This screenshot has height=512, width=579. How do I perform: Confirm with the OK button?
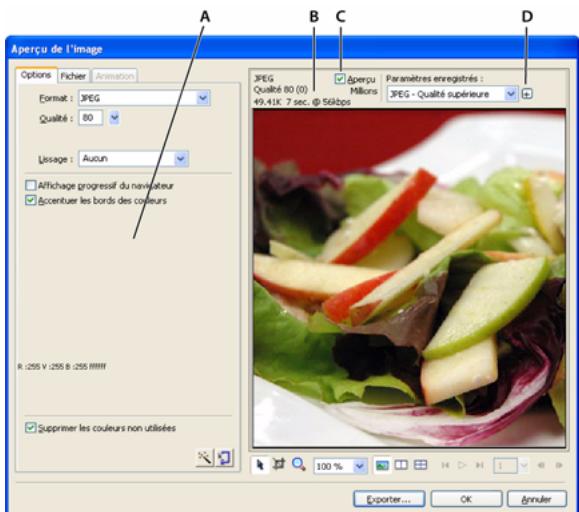466,499
